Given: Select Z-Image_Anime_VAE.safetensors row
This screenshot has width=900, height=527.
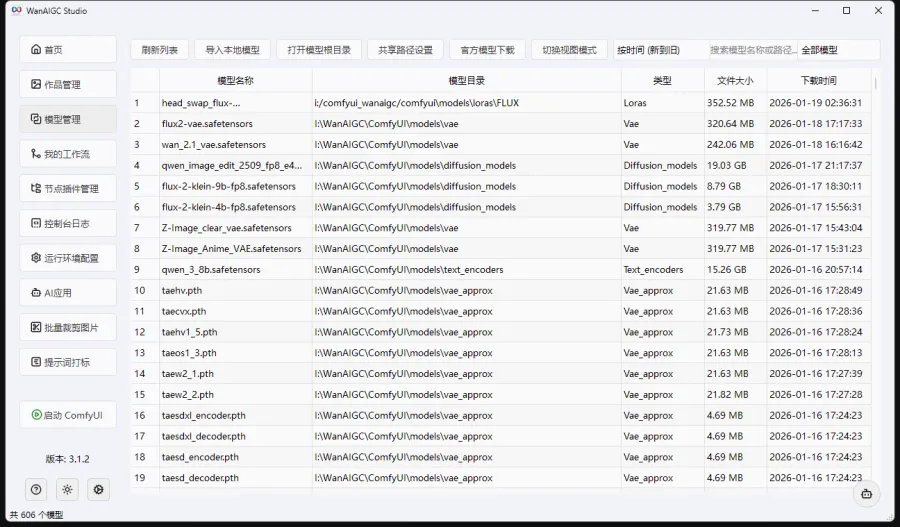Looking at the screenshot, I should [501, 249].
